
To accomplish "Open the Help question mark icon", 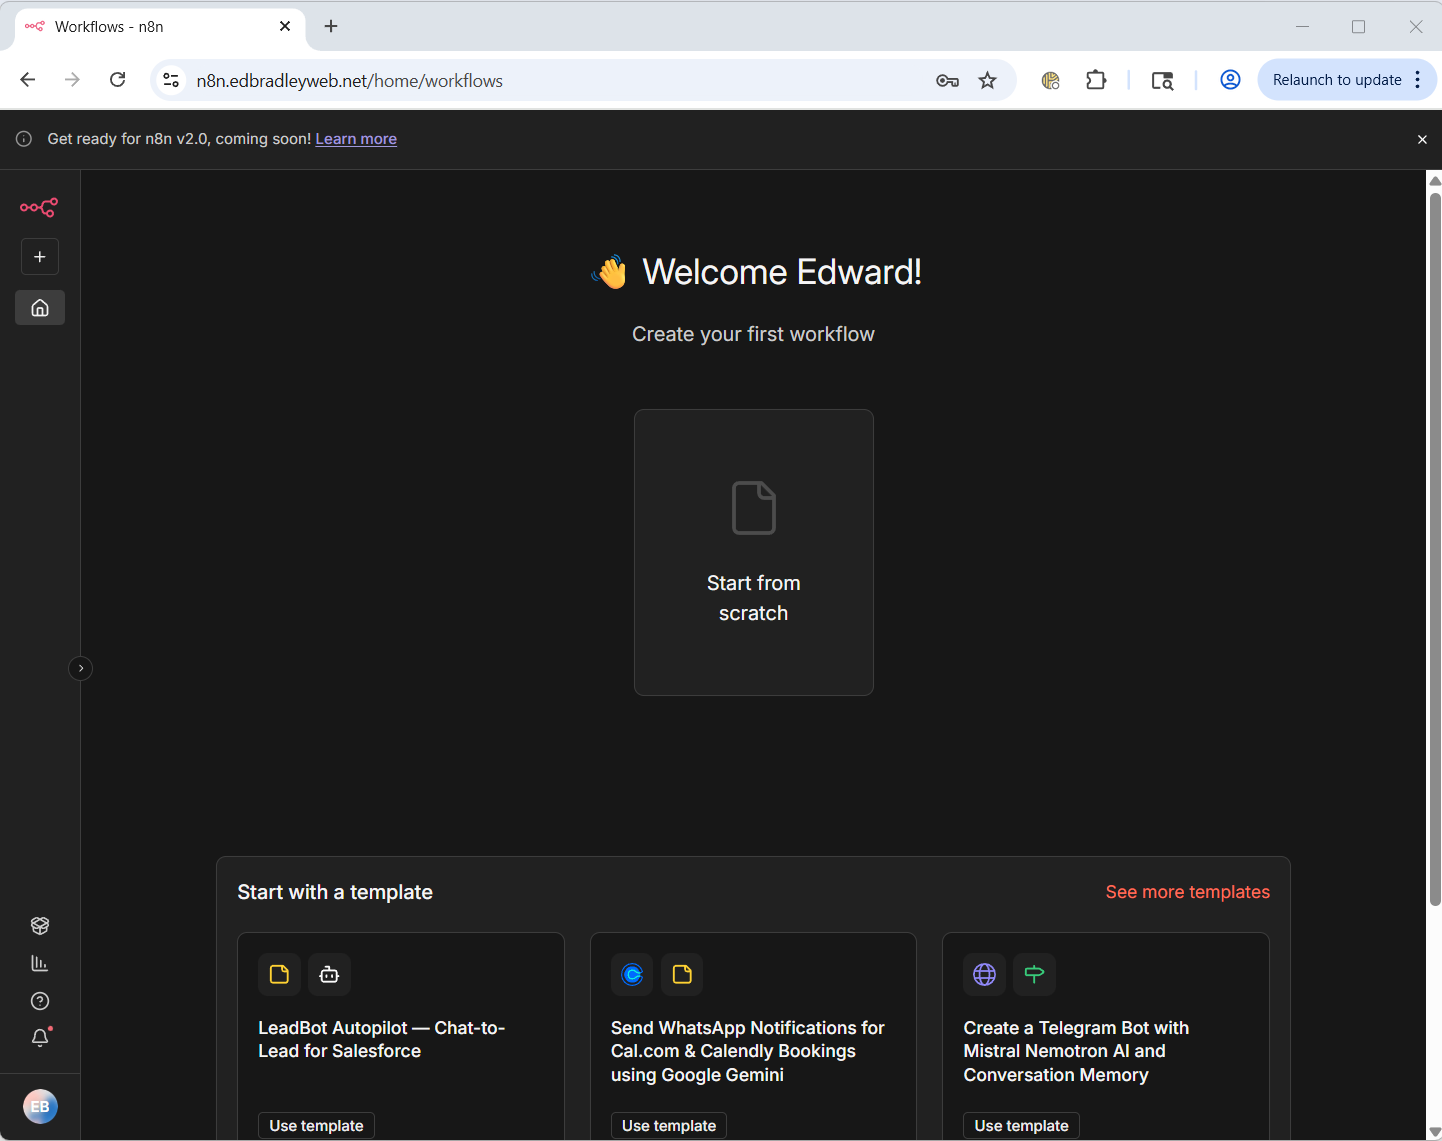I will 40,1001.
